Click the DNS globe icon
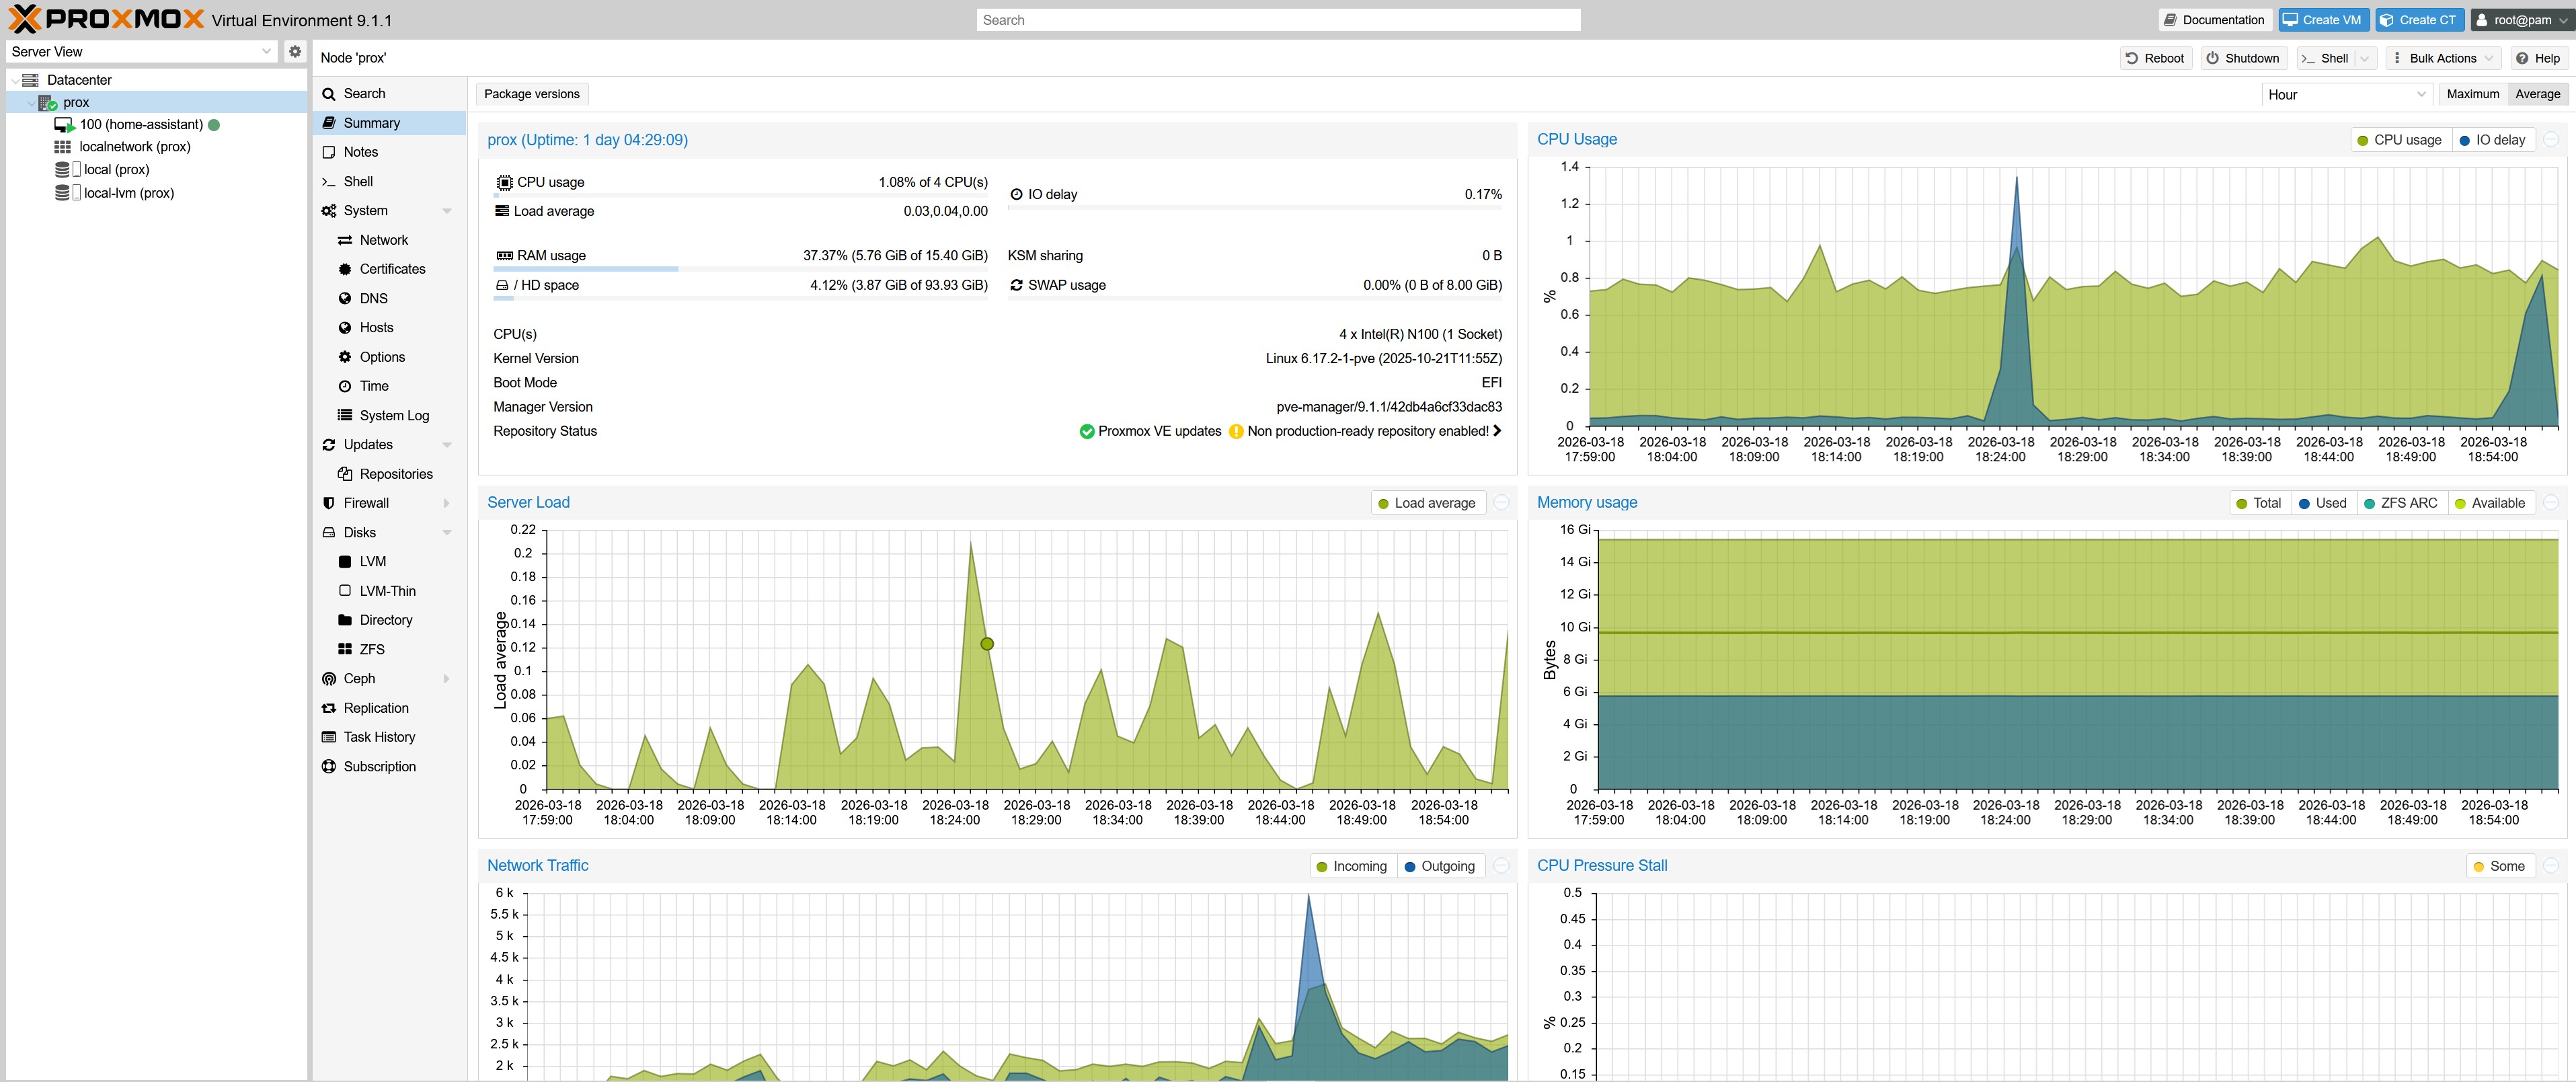The height and width of the screenshot is (1082, 2576). 345,299
